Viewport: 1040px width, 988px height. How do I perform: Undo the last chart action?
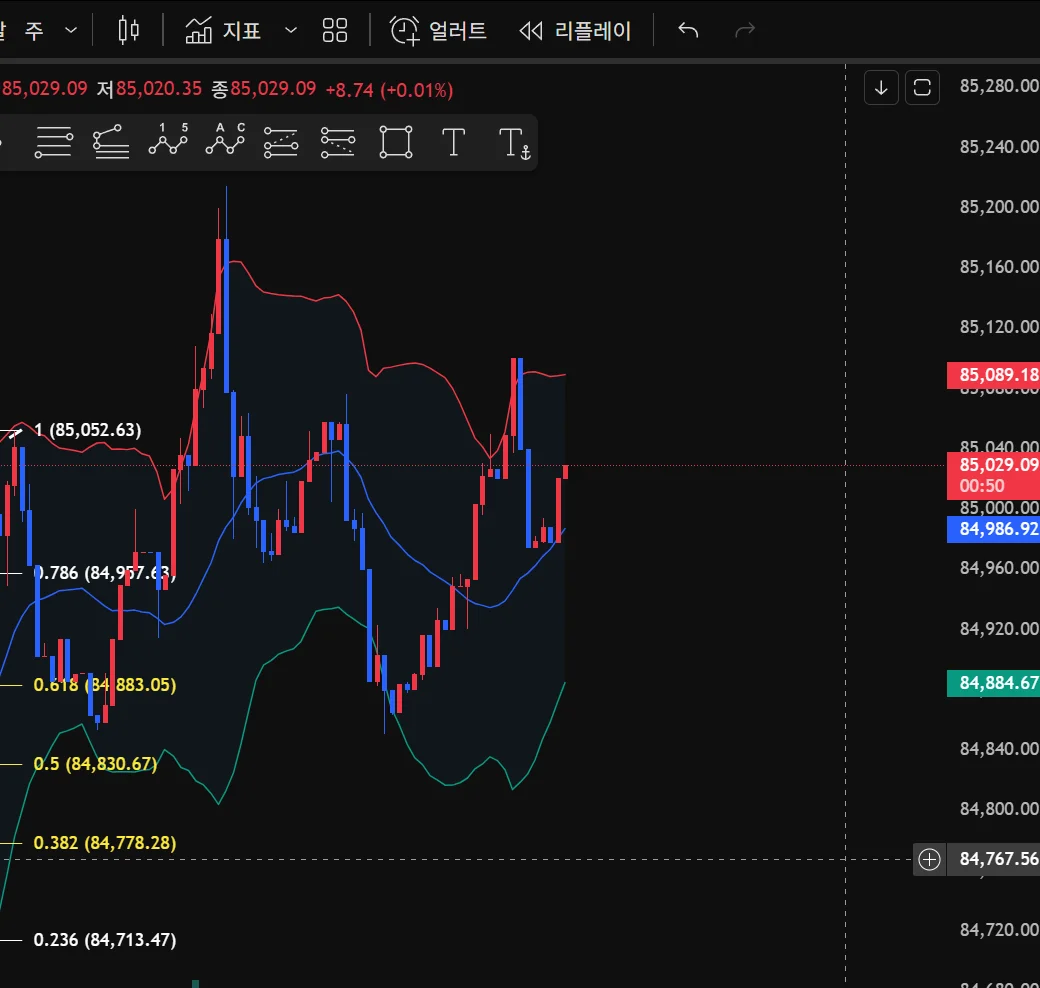tap(688, 31)
